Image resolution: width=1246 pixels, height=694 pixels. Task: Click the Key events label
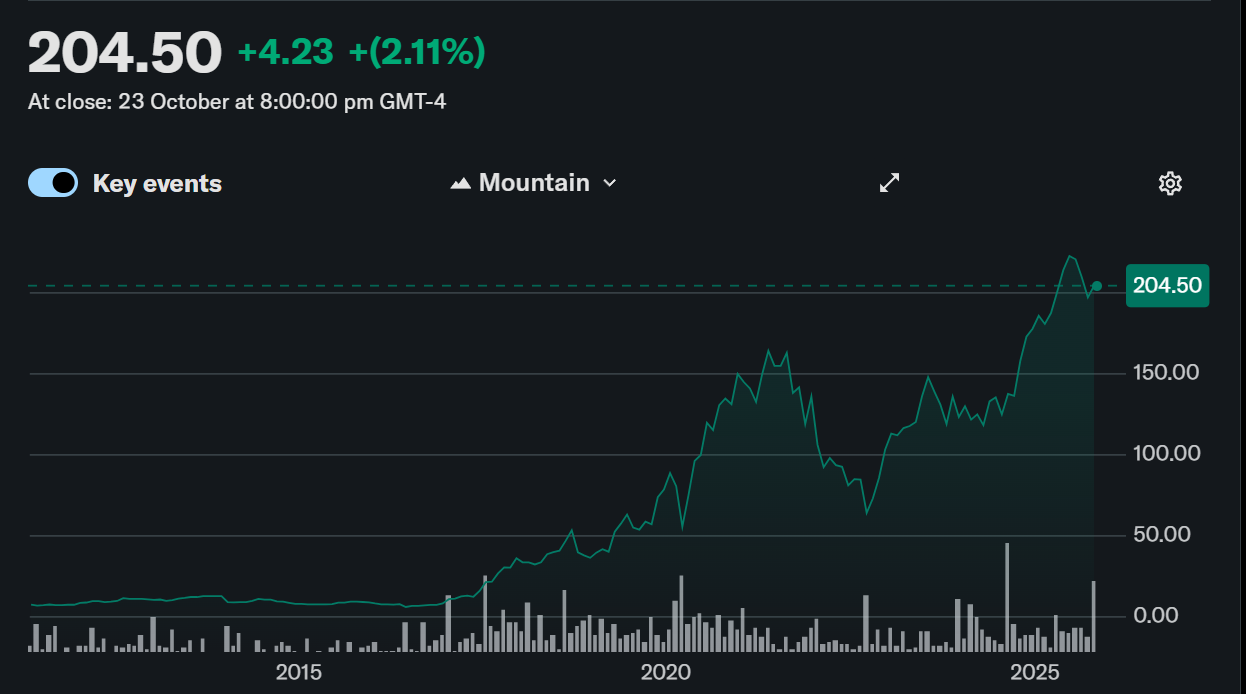pyautogui.click(x=157, y=184)
